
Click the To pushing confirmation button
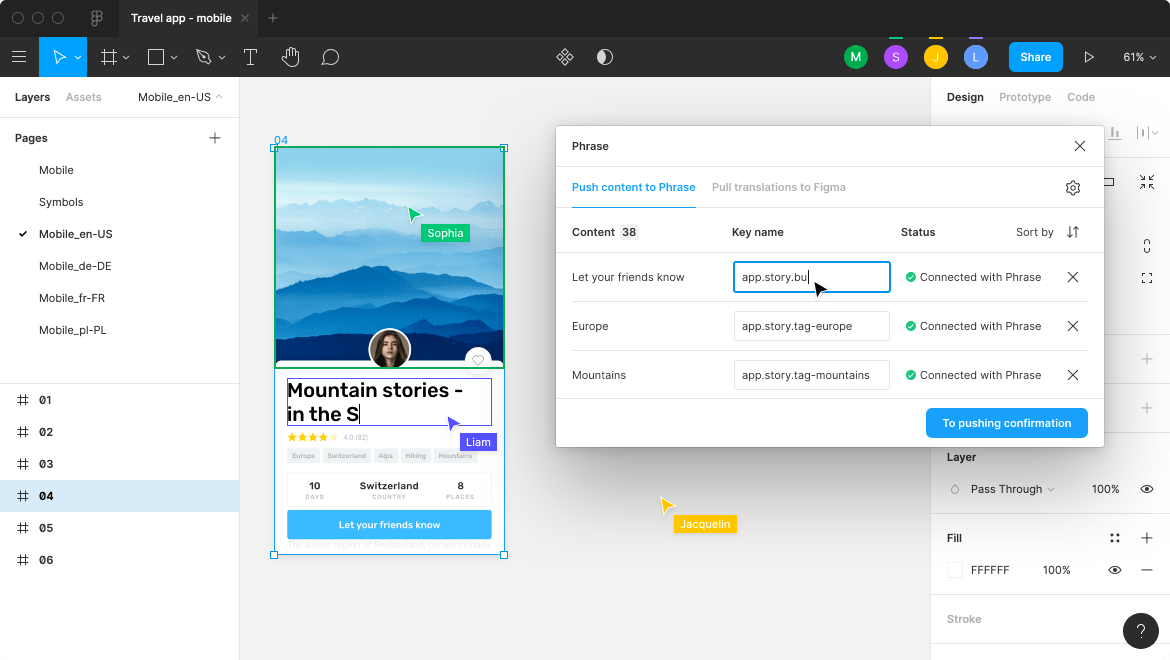(x=1006, y=423)
